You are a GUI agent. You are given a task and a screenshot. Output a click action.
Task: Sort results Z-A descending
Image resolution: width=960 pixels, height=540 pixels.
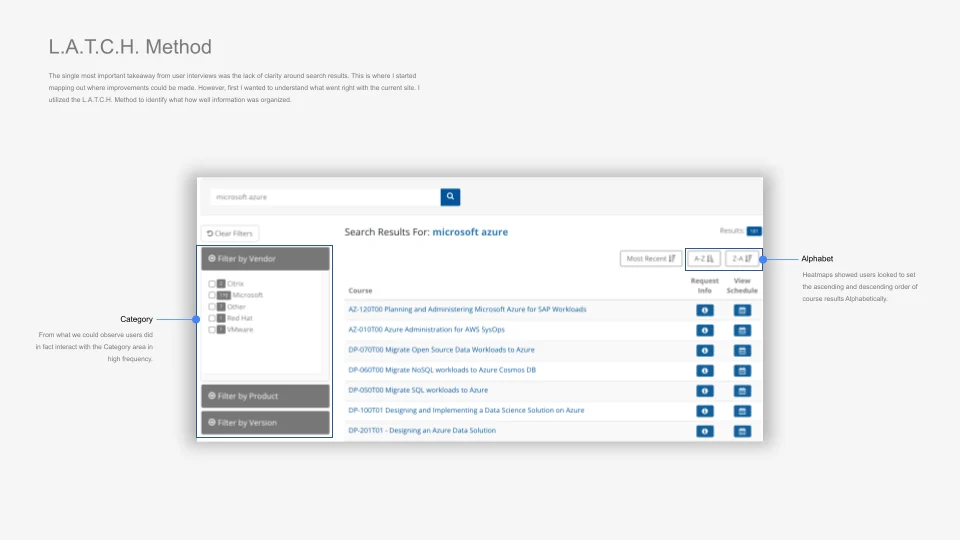click(742, 258)
